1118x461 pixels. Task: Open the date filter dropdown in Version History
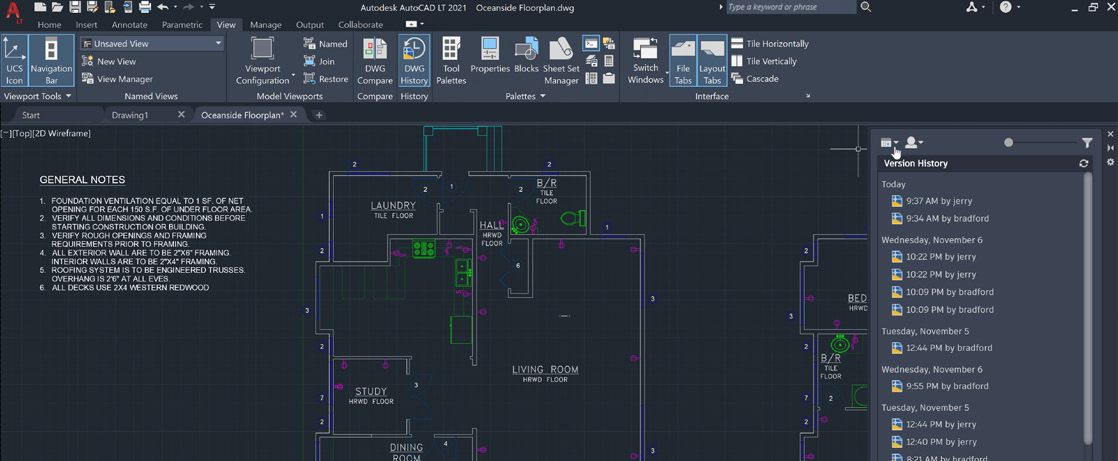tap(889, 143)
